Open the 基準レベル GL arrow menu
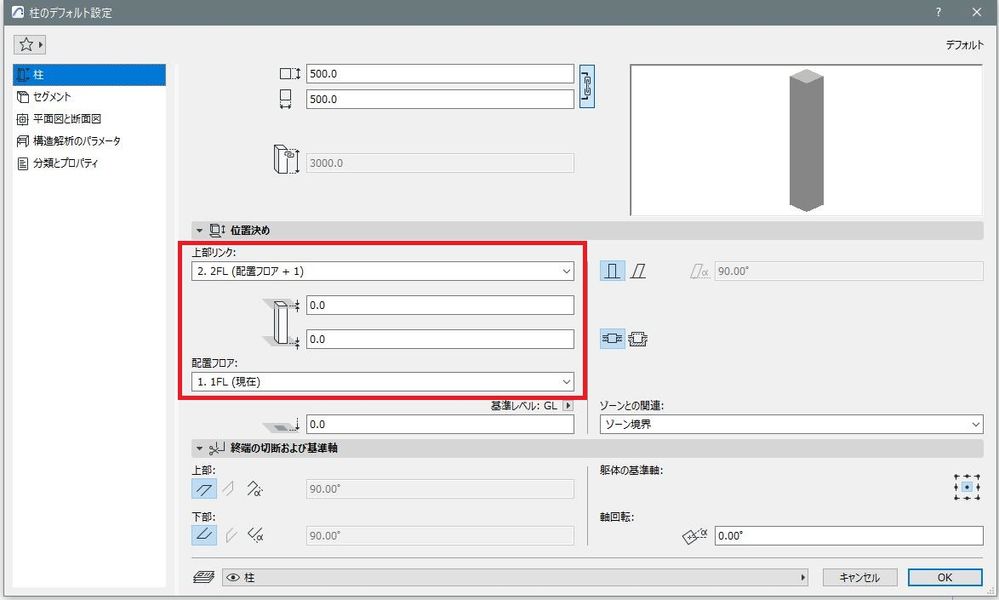 (x=568, y=406)
